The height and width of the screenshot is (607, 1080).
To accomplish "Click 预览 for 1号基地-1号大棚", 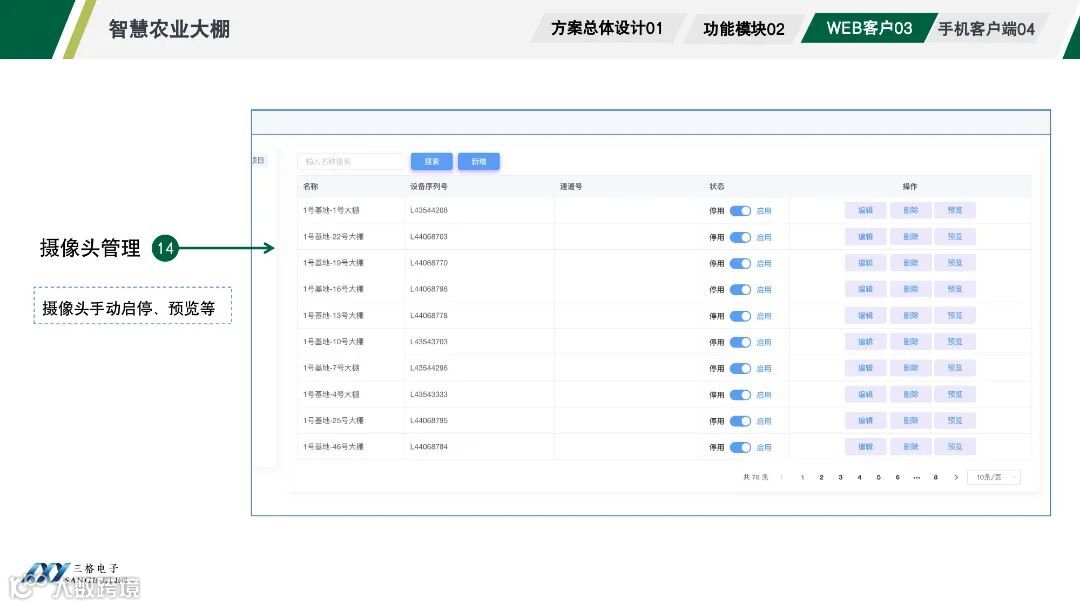I will [955, 210].
